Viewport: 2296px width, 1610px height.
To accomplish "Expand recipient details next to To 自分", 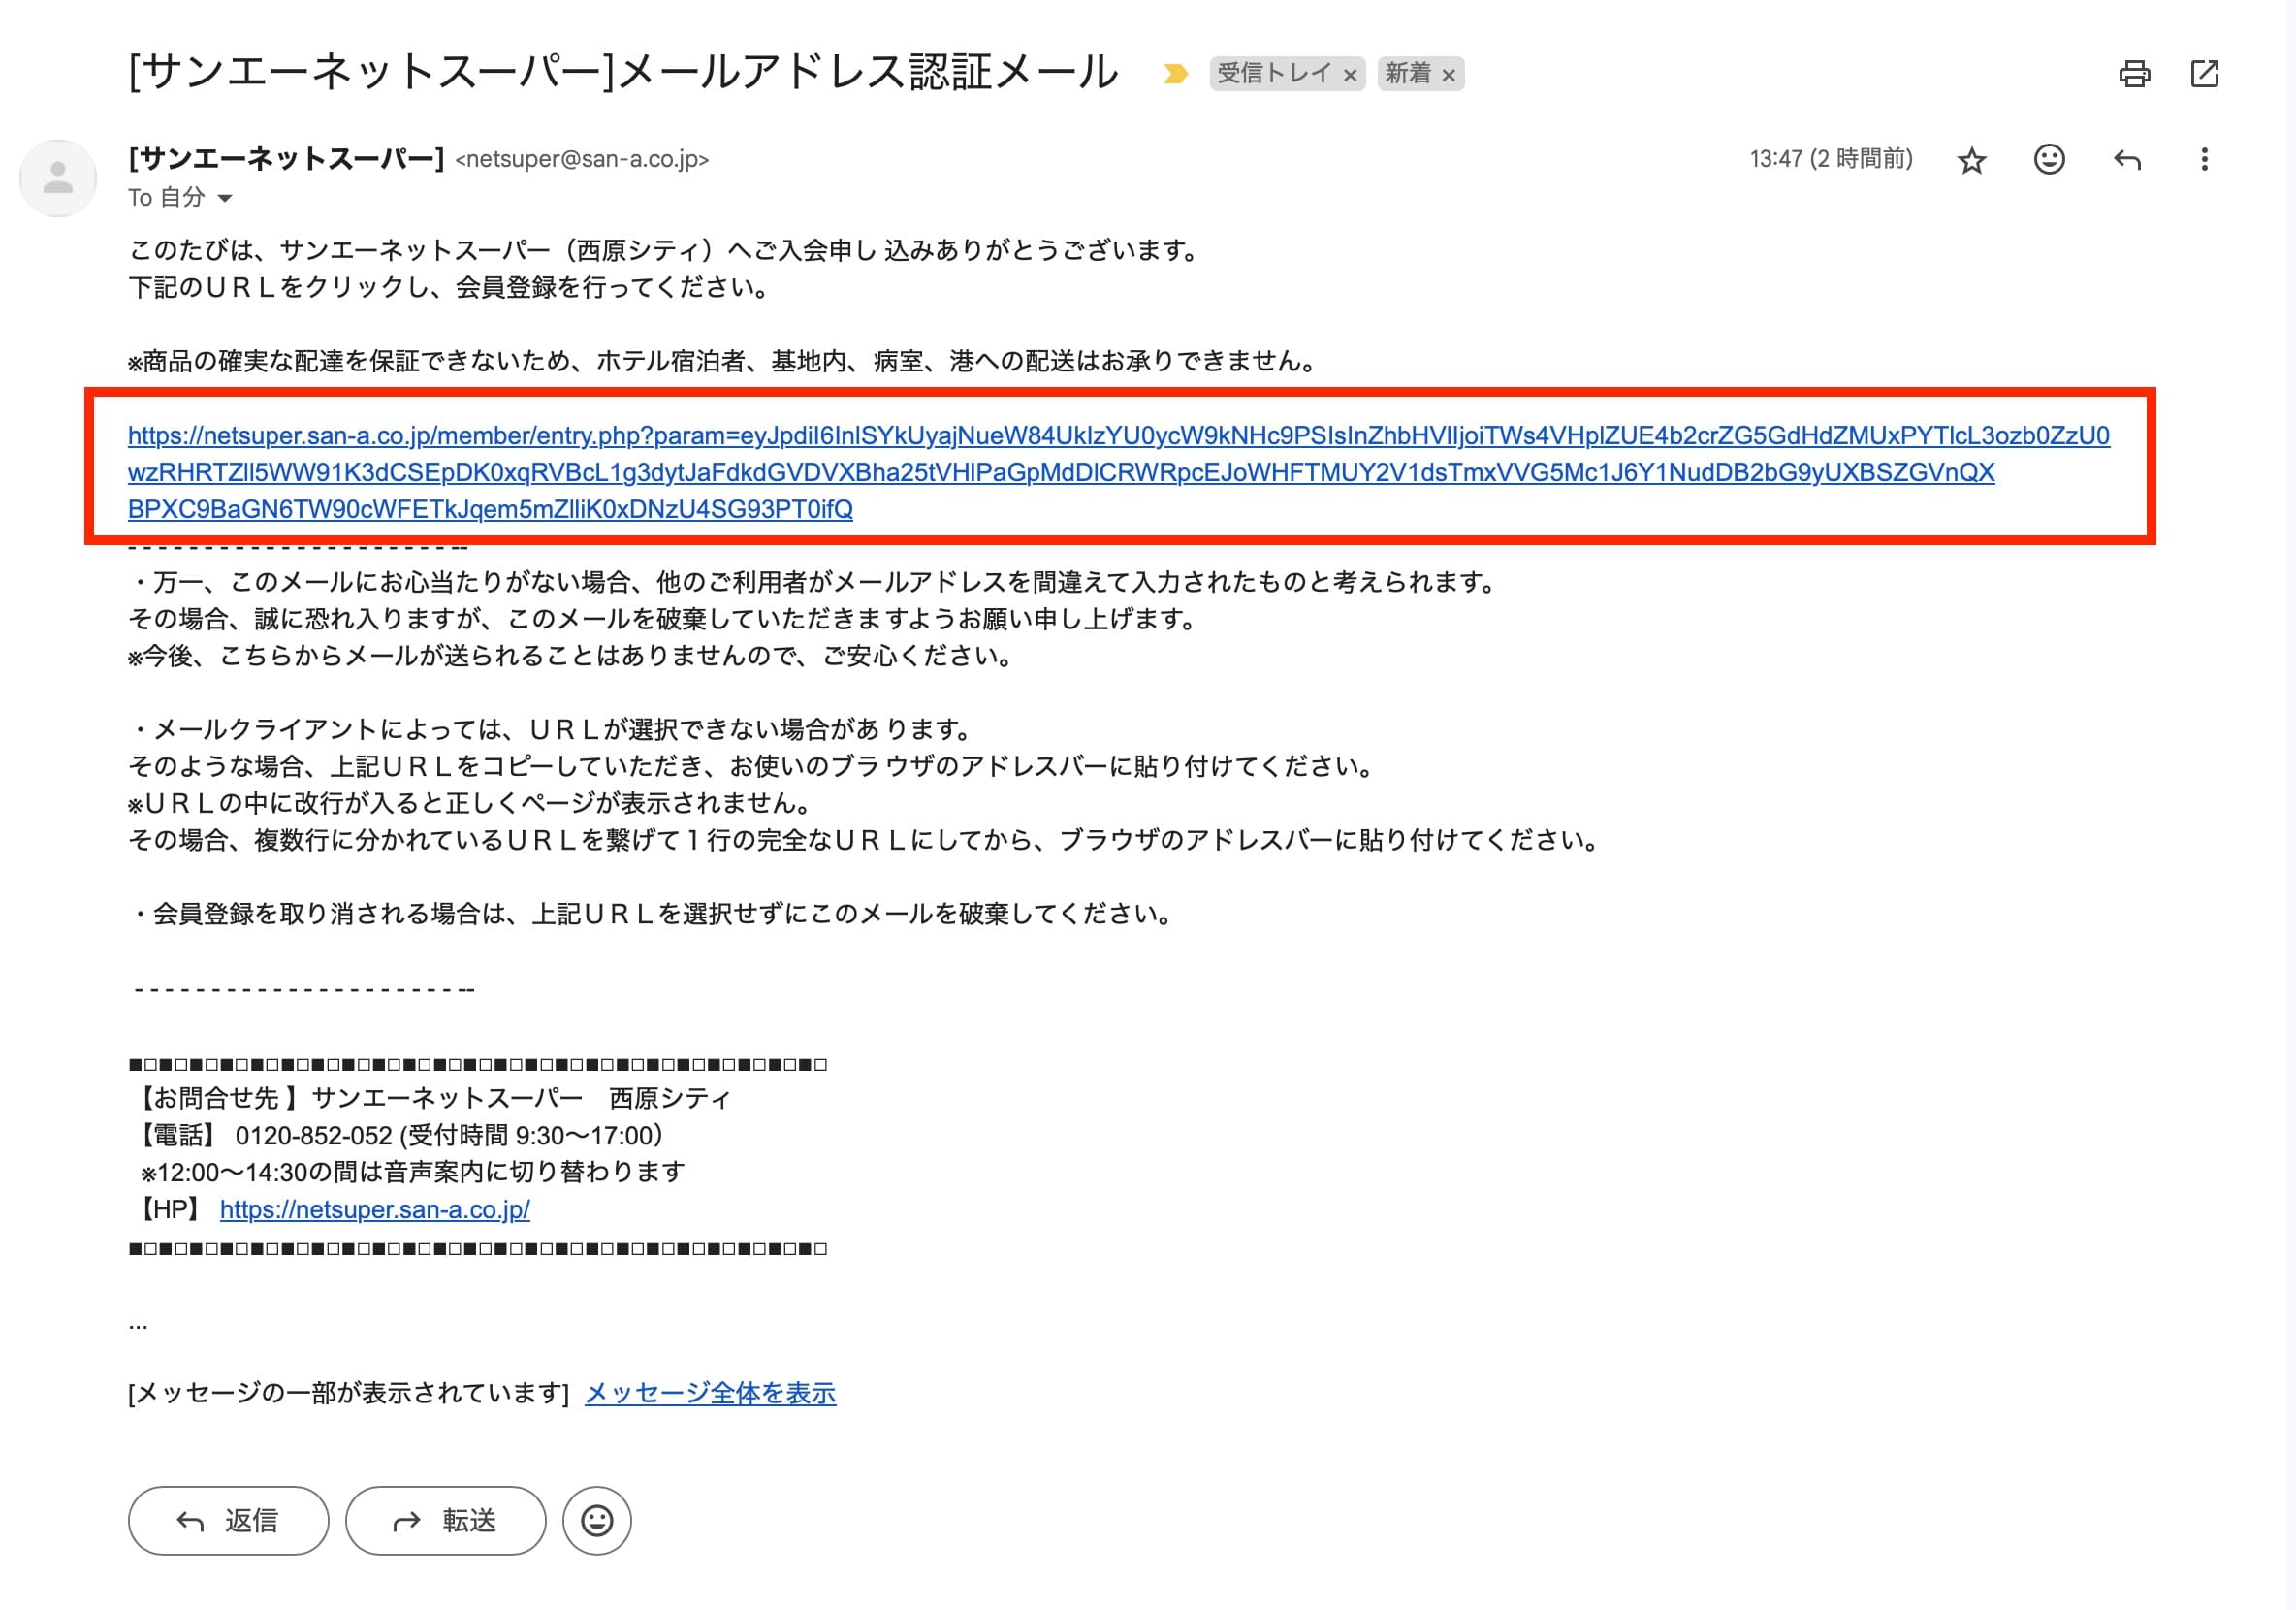I will tap(225, 198).
